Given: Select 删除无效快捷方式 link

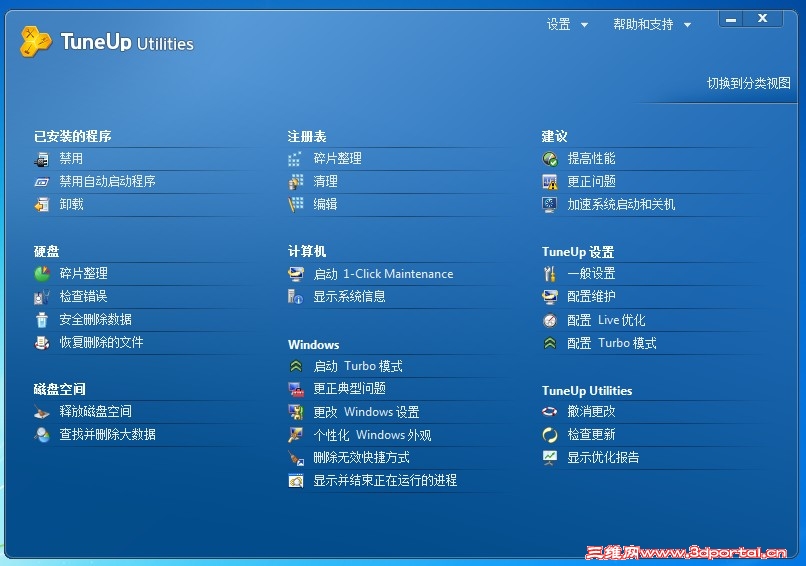Looking at the screenshot, I should click(x=361, y=458).
